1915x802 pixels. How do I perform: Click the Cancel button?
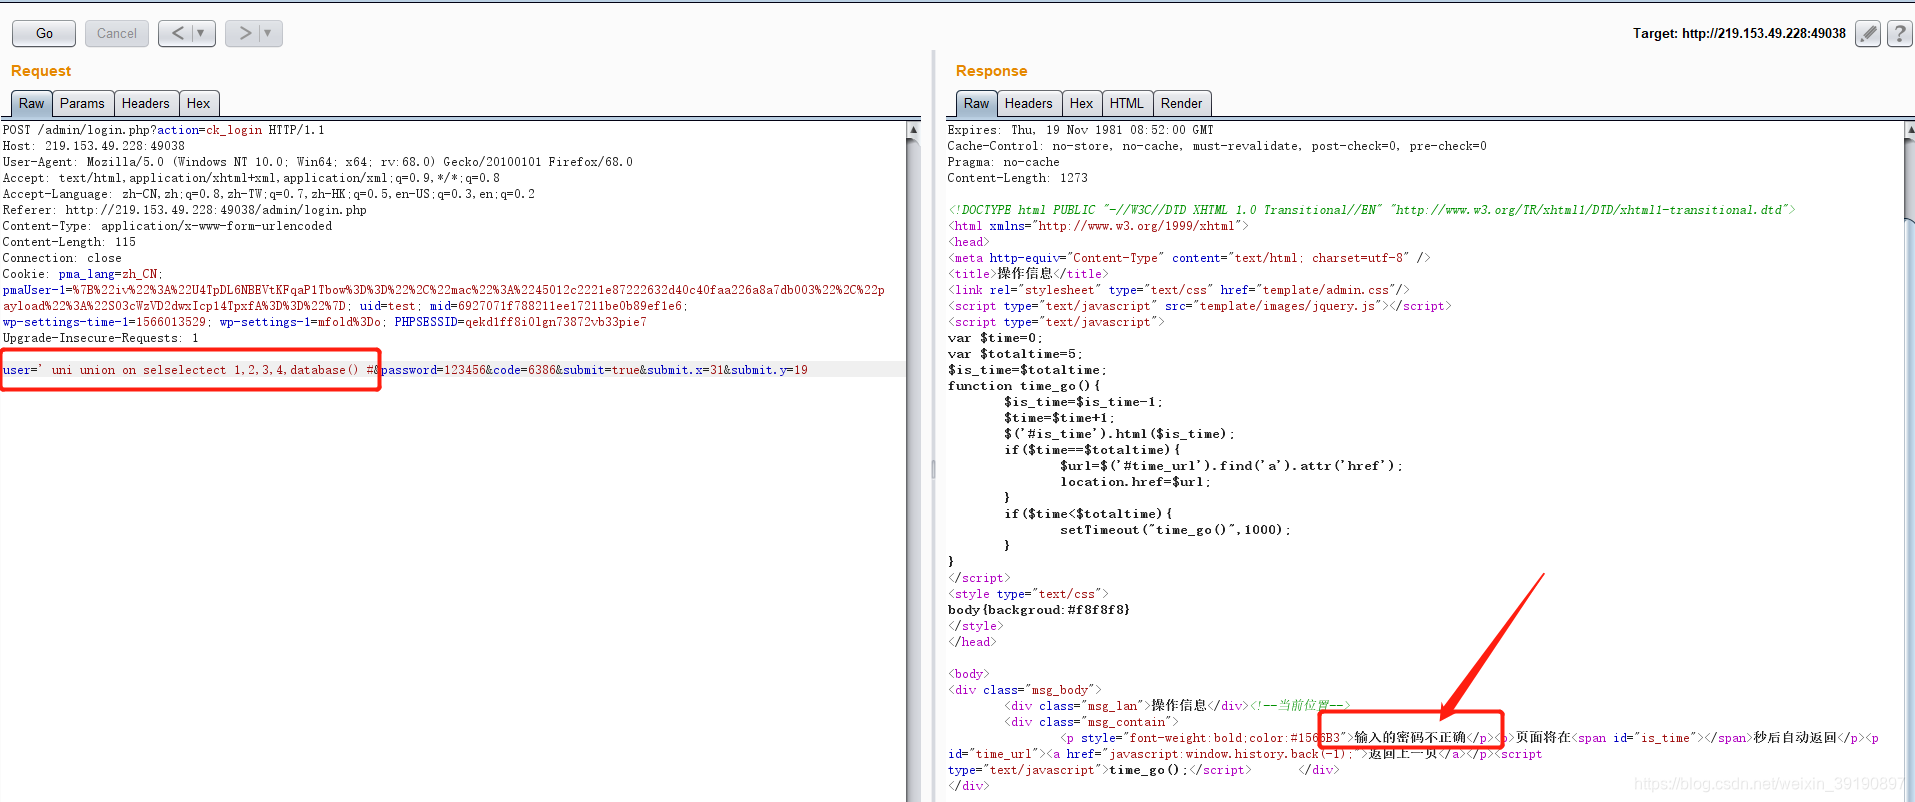[x=117, y=33]
